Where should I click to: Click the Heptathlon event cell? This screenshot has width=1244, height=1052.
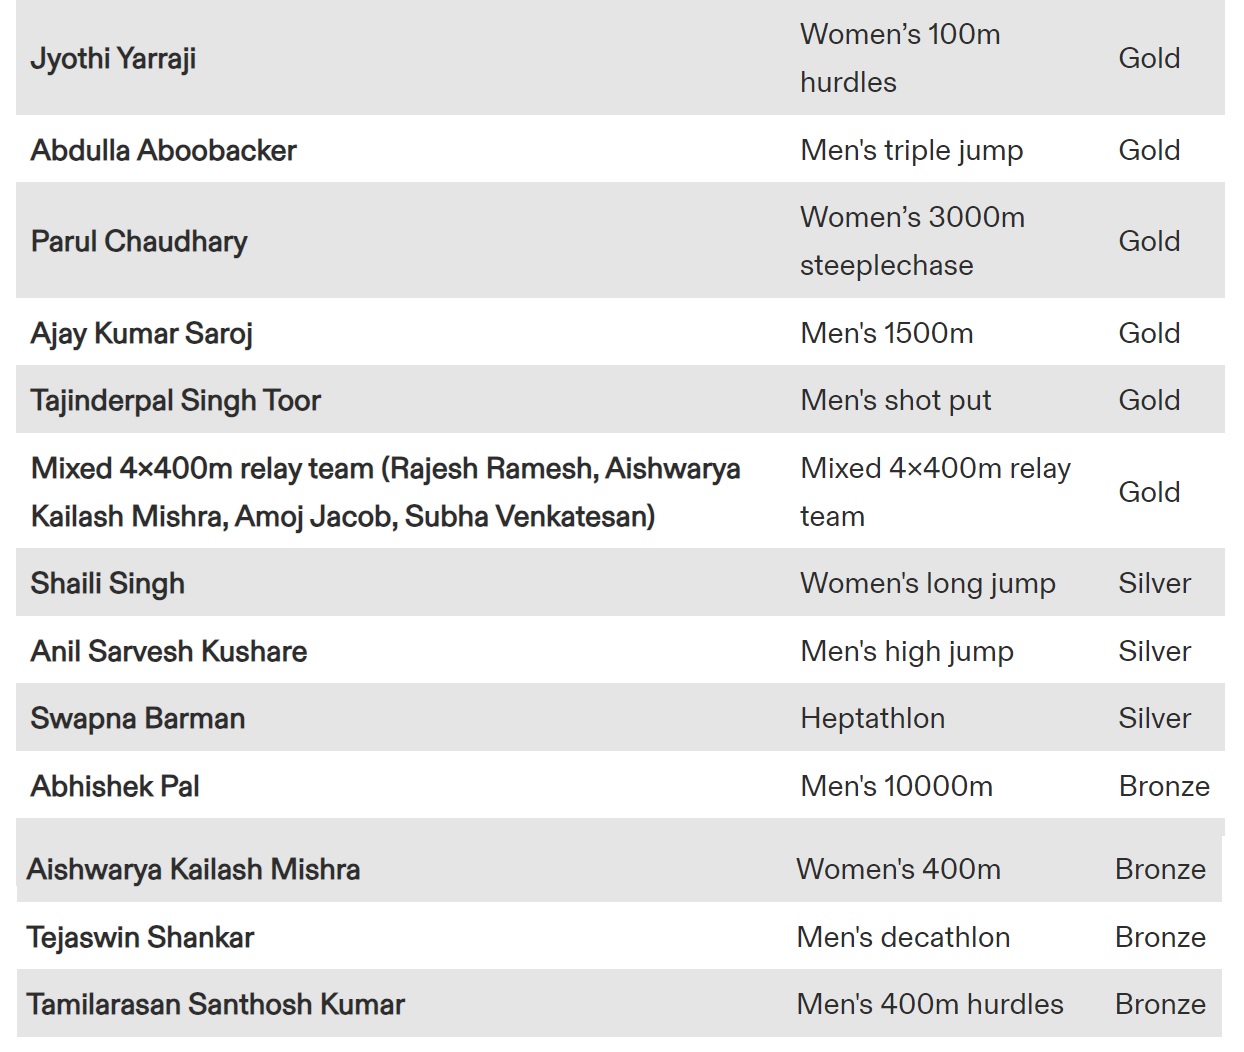click(872, 718)
